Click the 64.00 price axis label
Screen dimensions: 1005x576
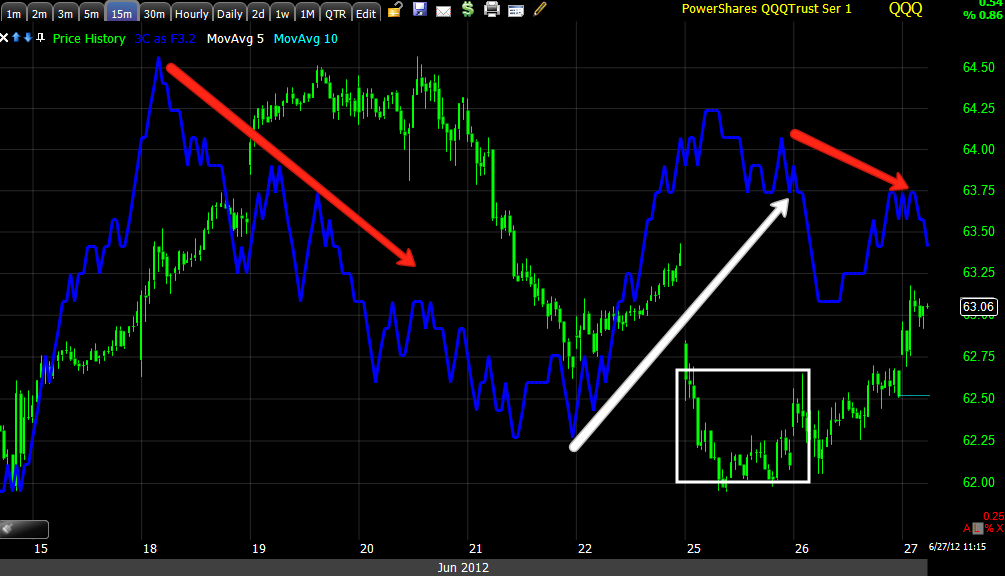[x=979, y=149]
